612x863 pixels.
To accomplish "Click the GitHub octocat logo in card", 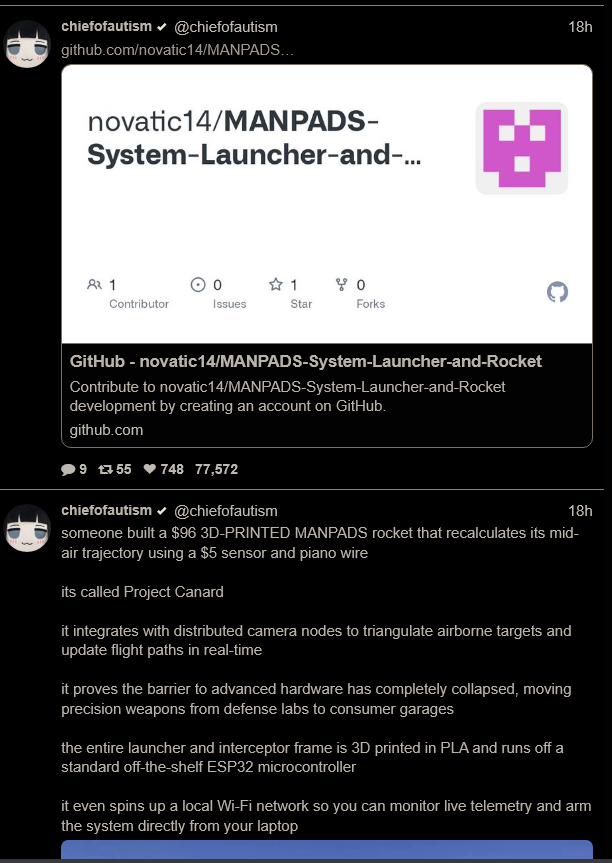I will pyautogui.click(x=557, y=292).
